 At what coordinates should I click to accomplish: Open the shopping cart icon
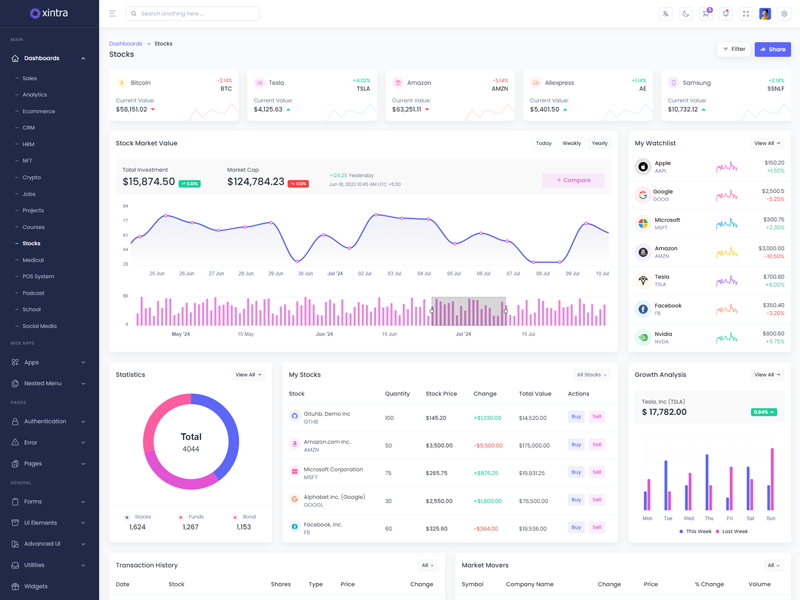[x=706, y=14]
